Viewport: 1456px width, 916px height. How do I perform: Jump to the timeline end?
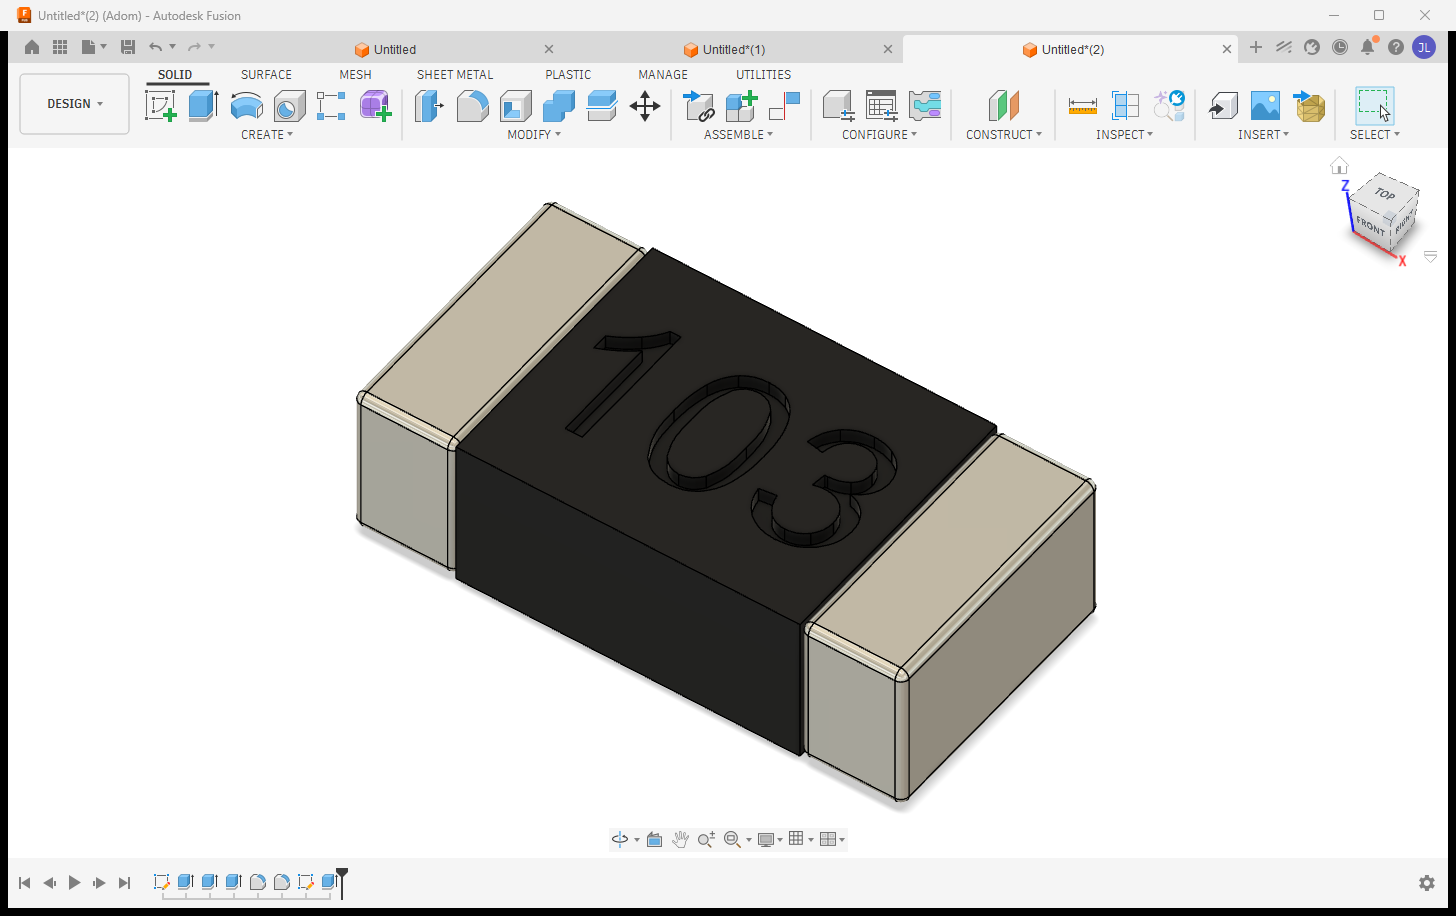124,883
